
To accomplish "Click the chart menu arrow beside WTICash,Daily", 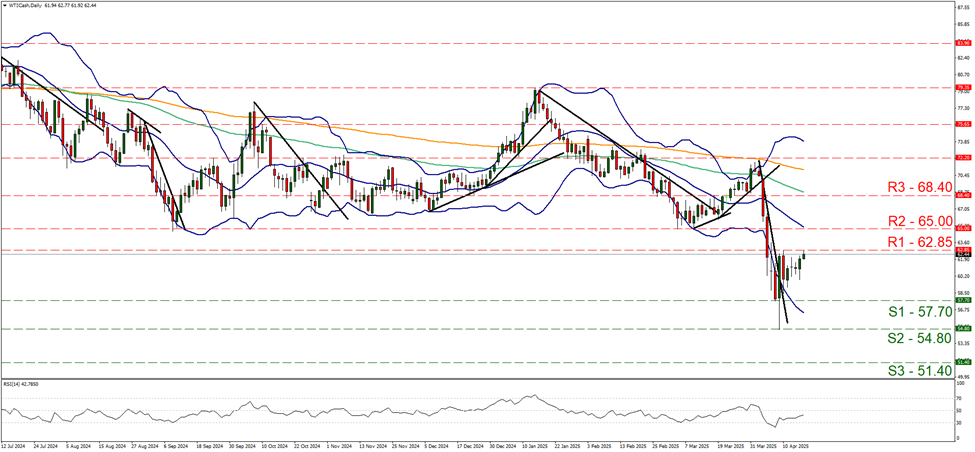I will pyautogui.click(x=4, y=5).
